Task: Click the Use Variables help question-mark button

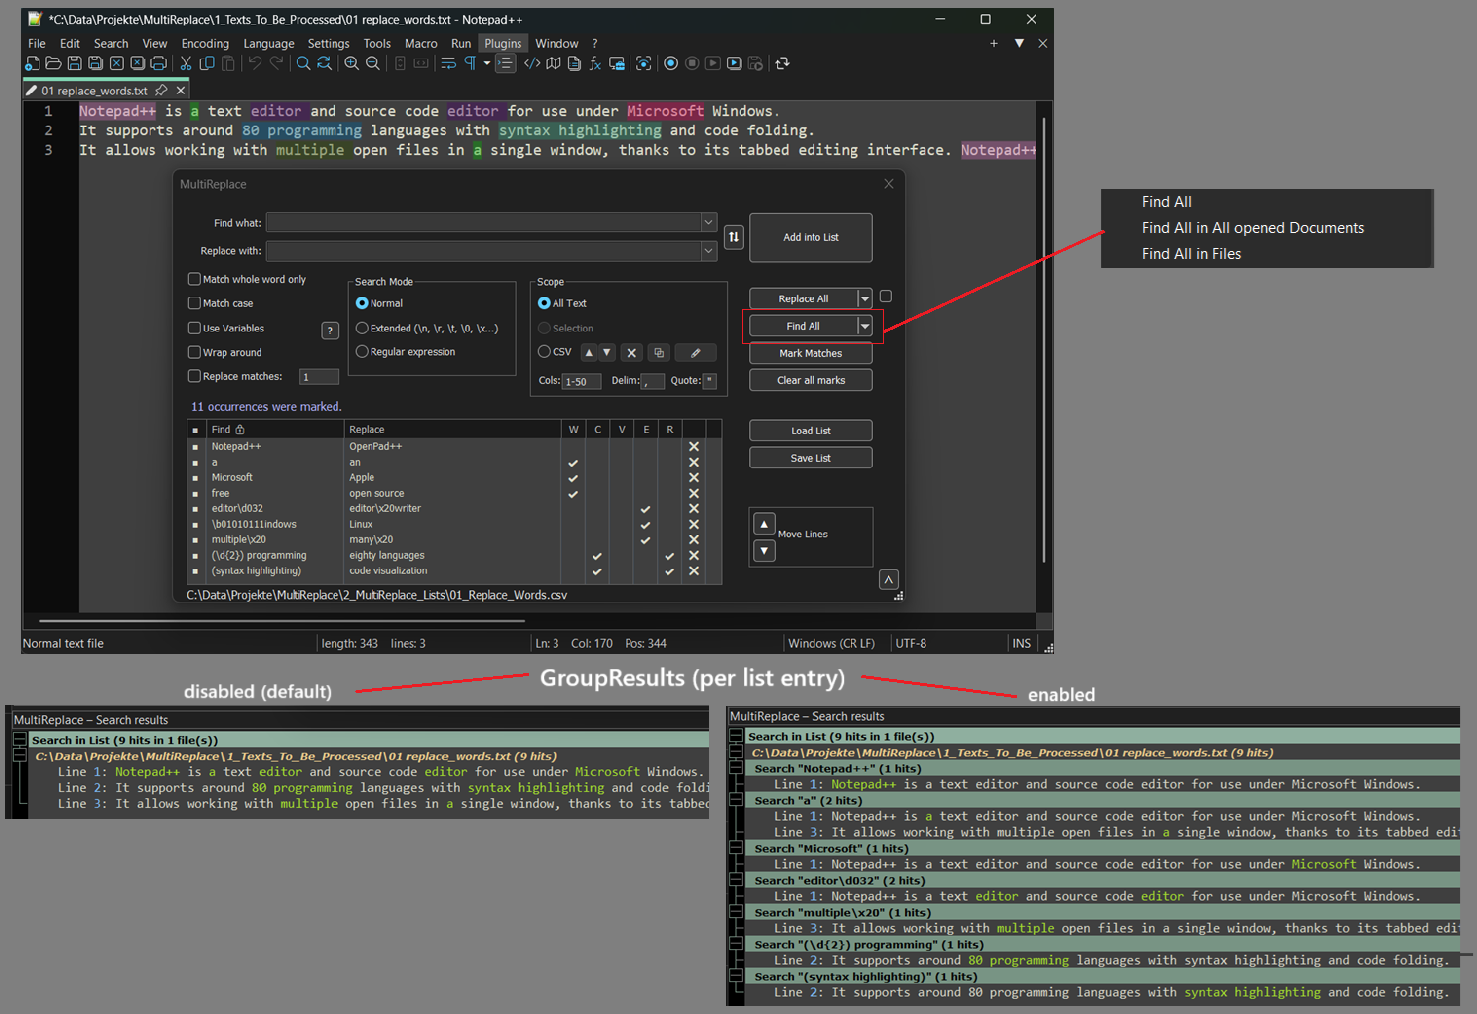Action: tap(330, 330)
